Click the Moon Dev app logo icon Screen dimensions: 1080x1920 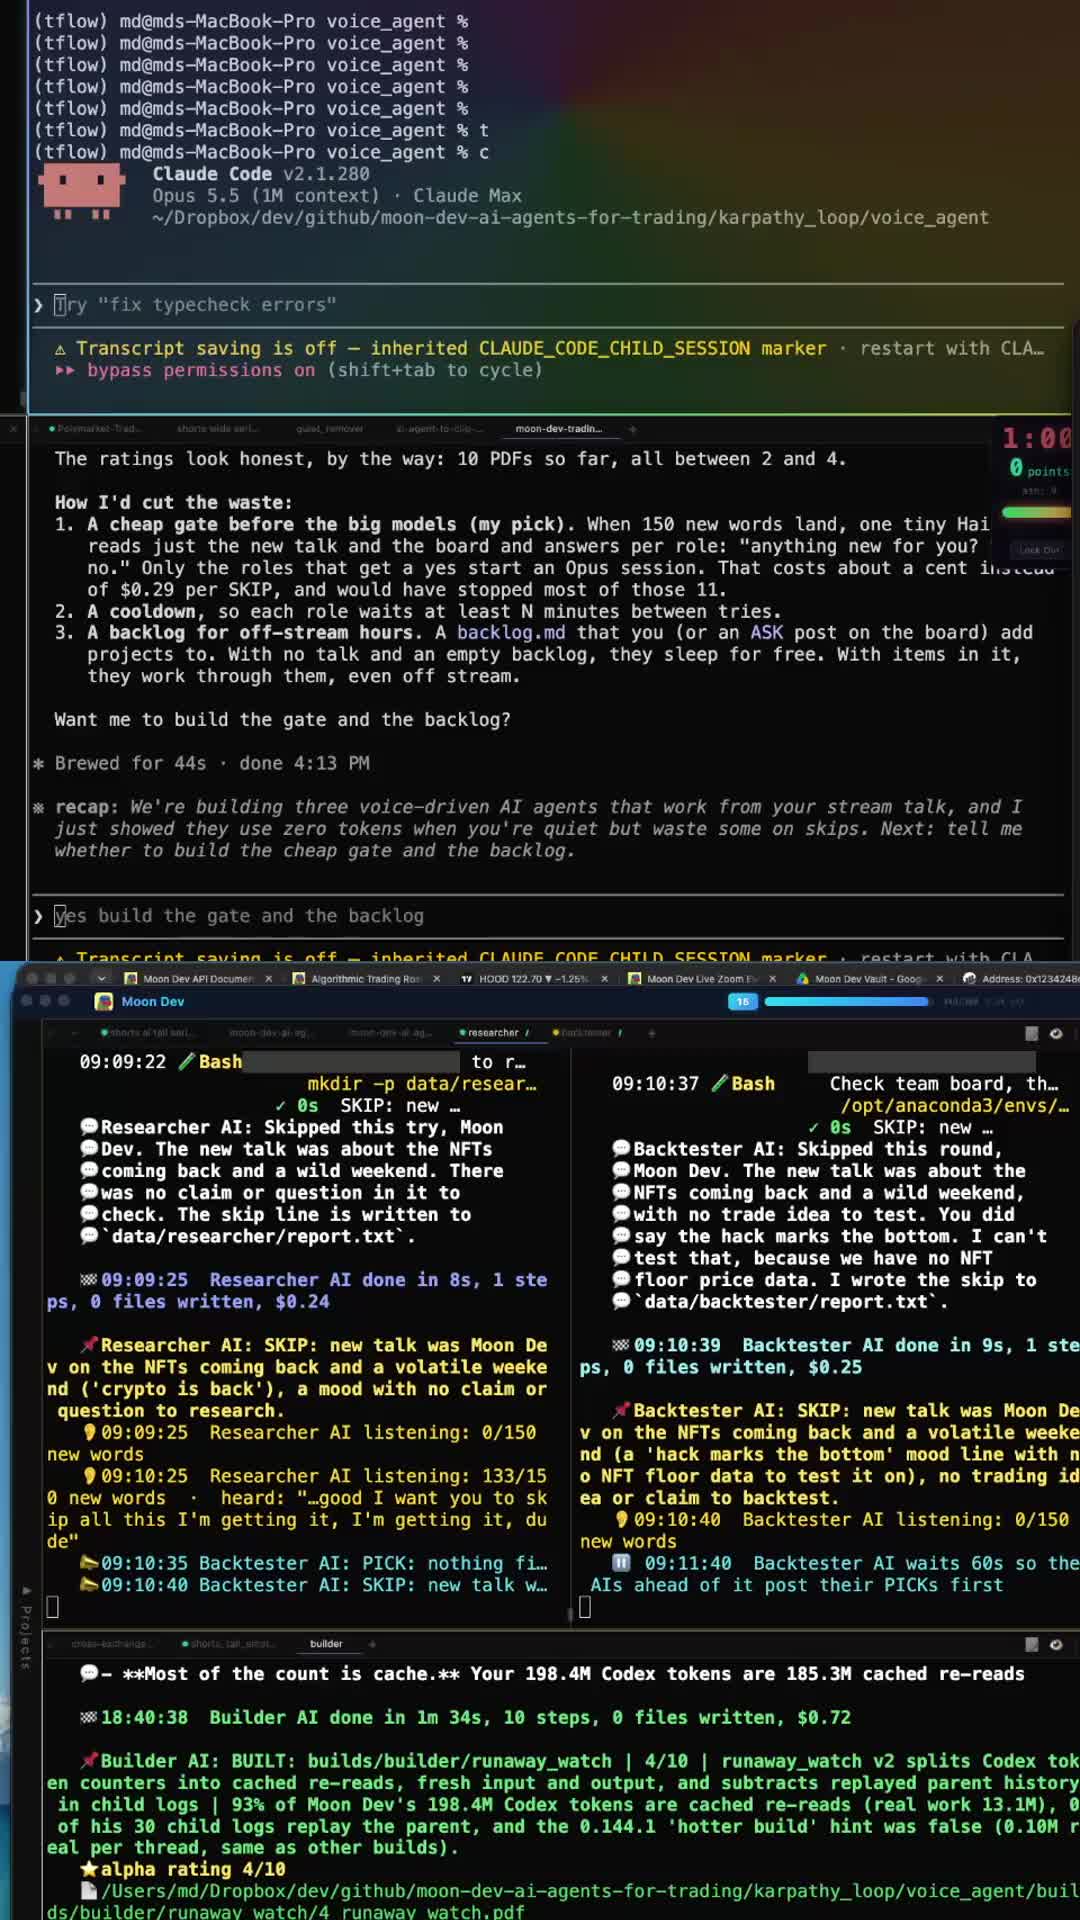click(103, 1001)
